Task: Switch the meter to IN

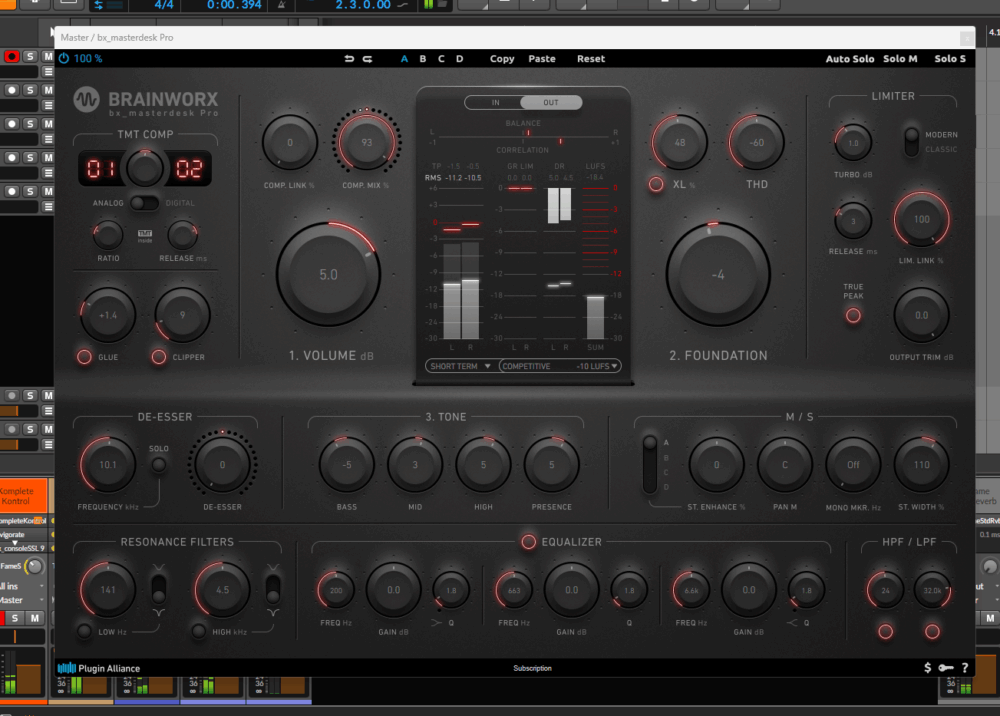Action: [495, 103]
